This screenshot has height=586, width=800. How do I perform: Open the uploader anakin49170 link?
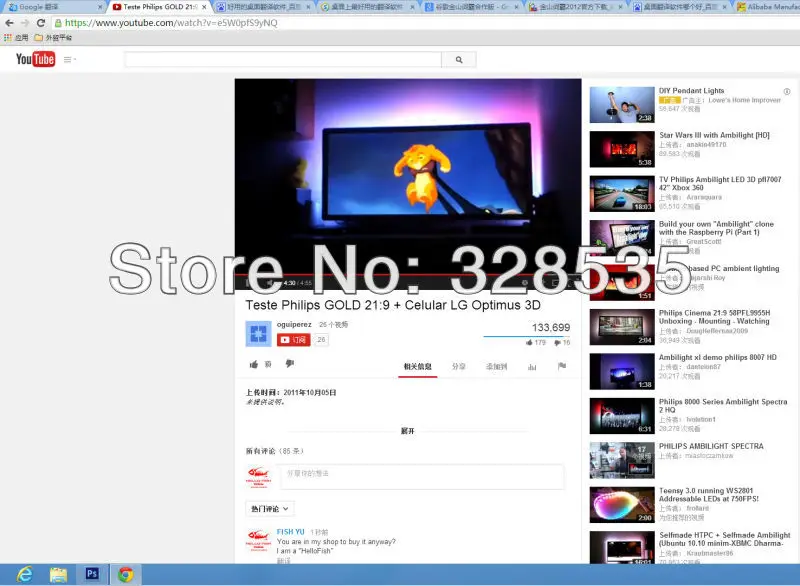706,145
